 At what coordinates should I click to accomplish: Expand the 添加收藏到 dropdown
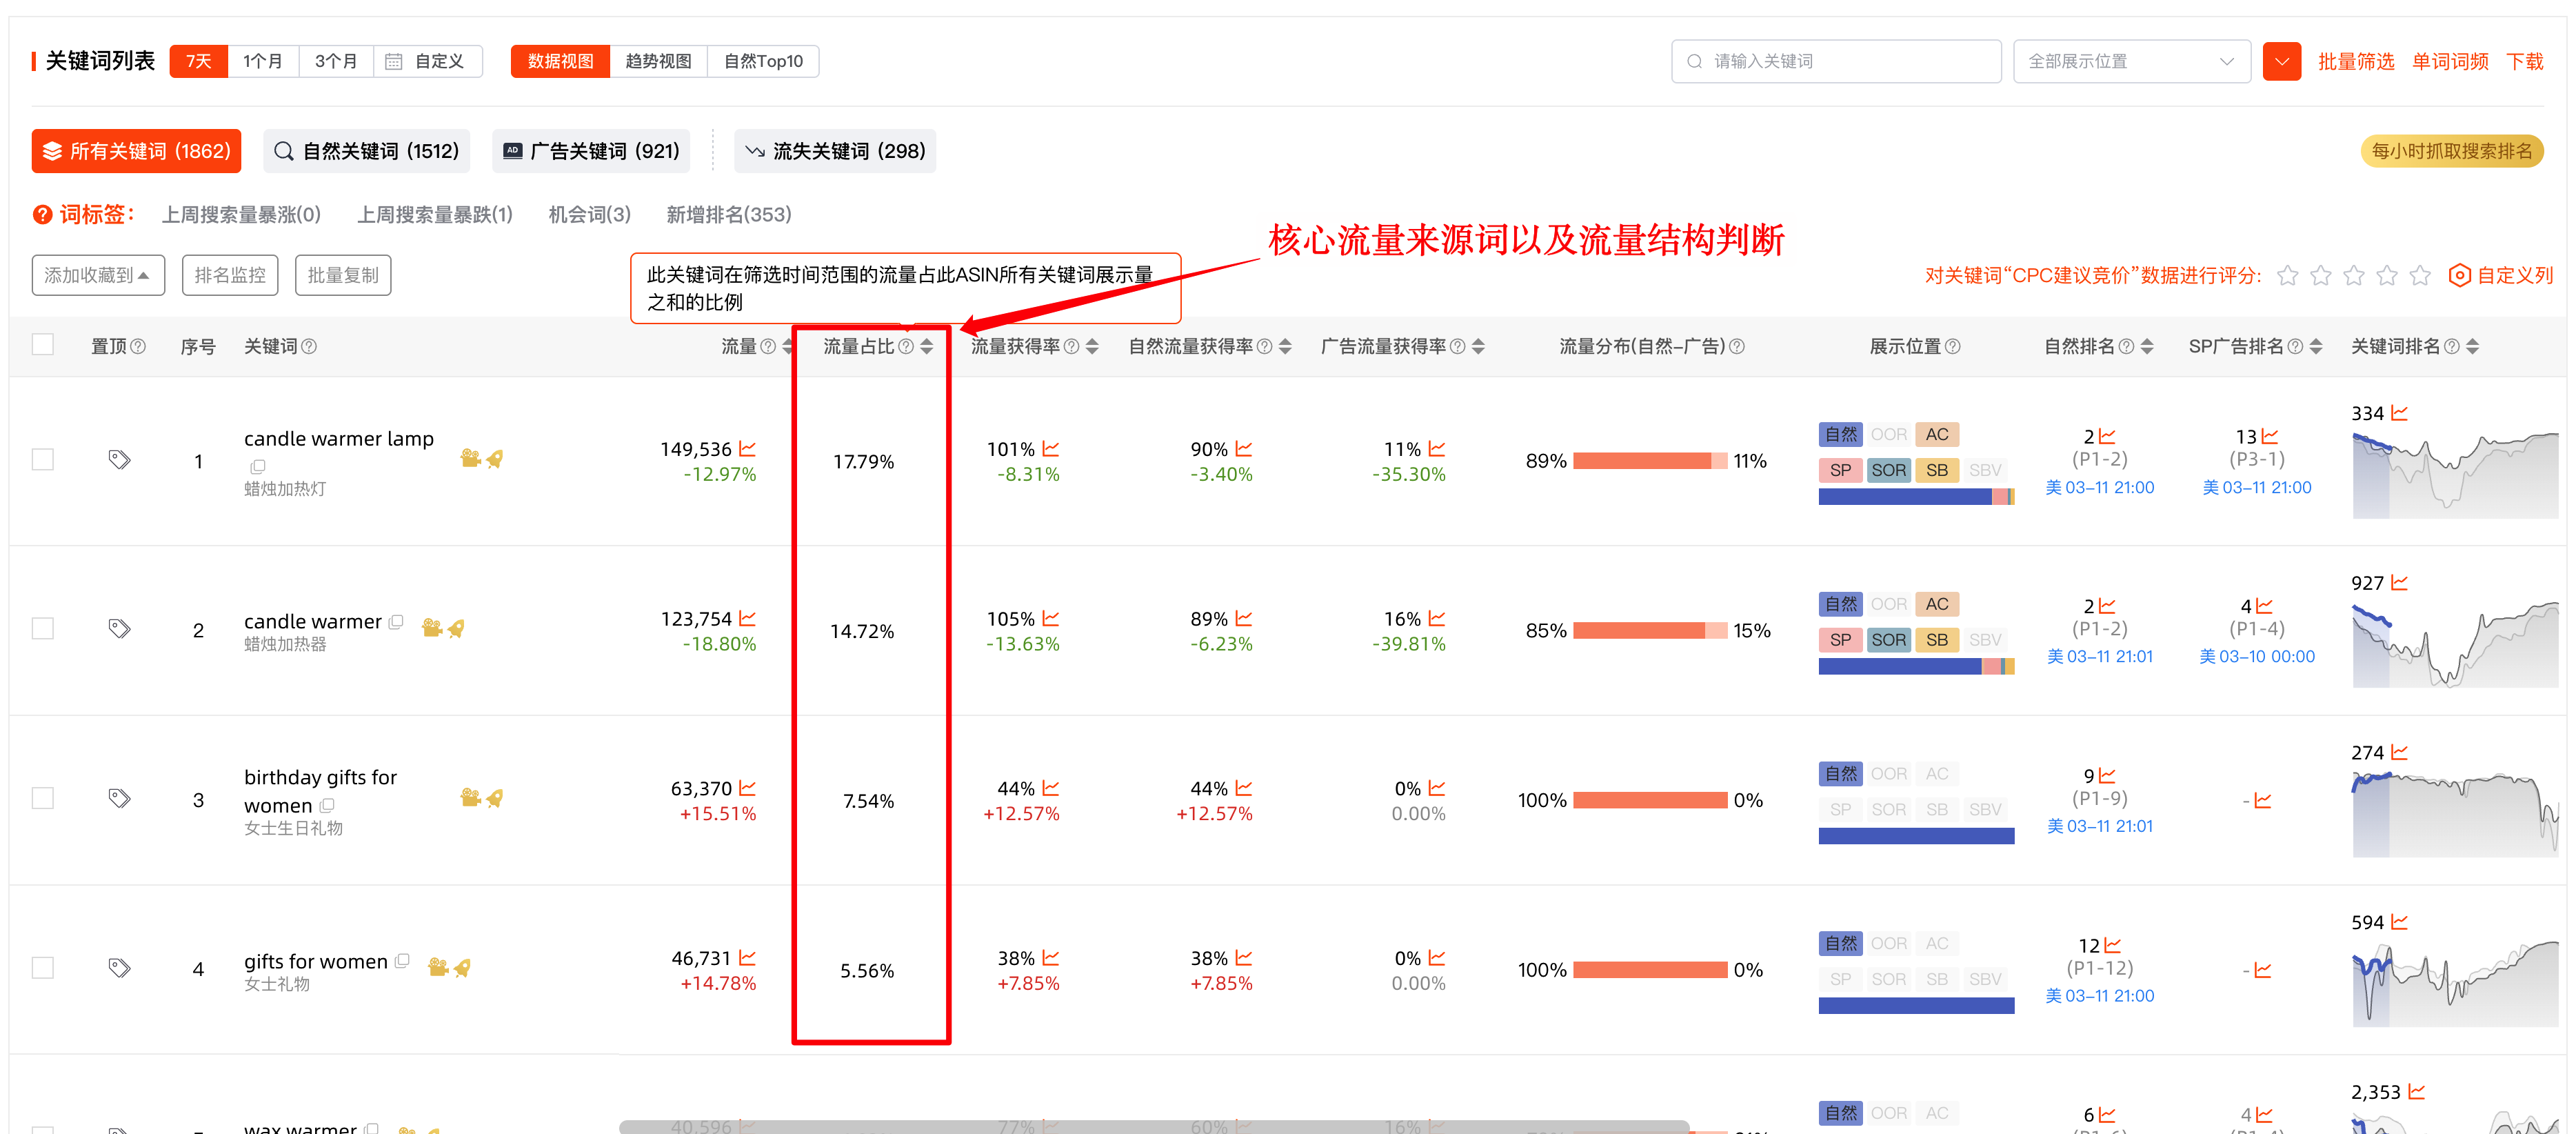click(97, 274)
